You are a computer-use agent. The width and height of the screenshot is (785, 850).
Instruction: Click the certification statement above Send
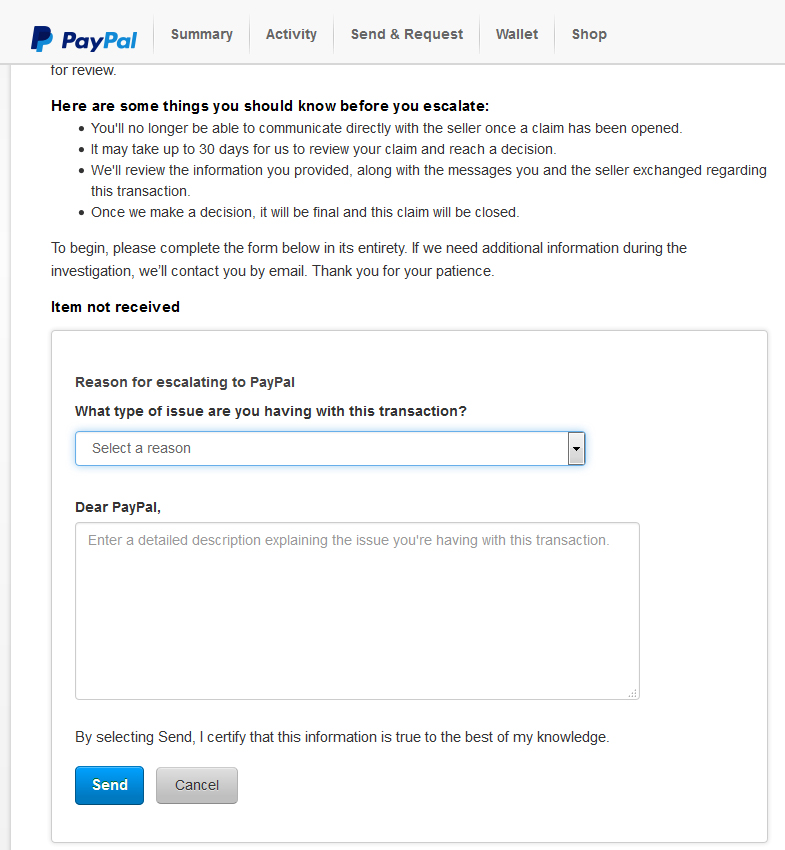click(x=342, y=737)
